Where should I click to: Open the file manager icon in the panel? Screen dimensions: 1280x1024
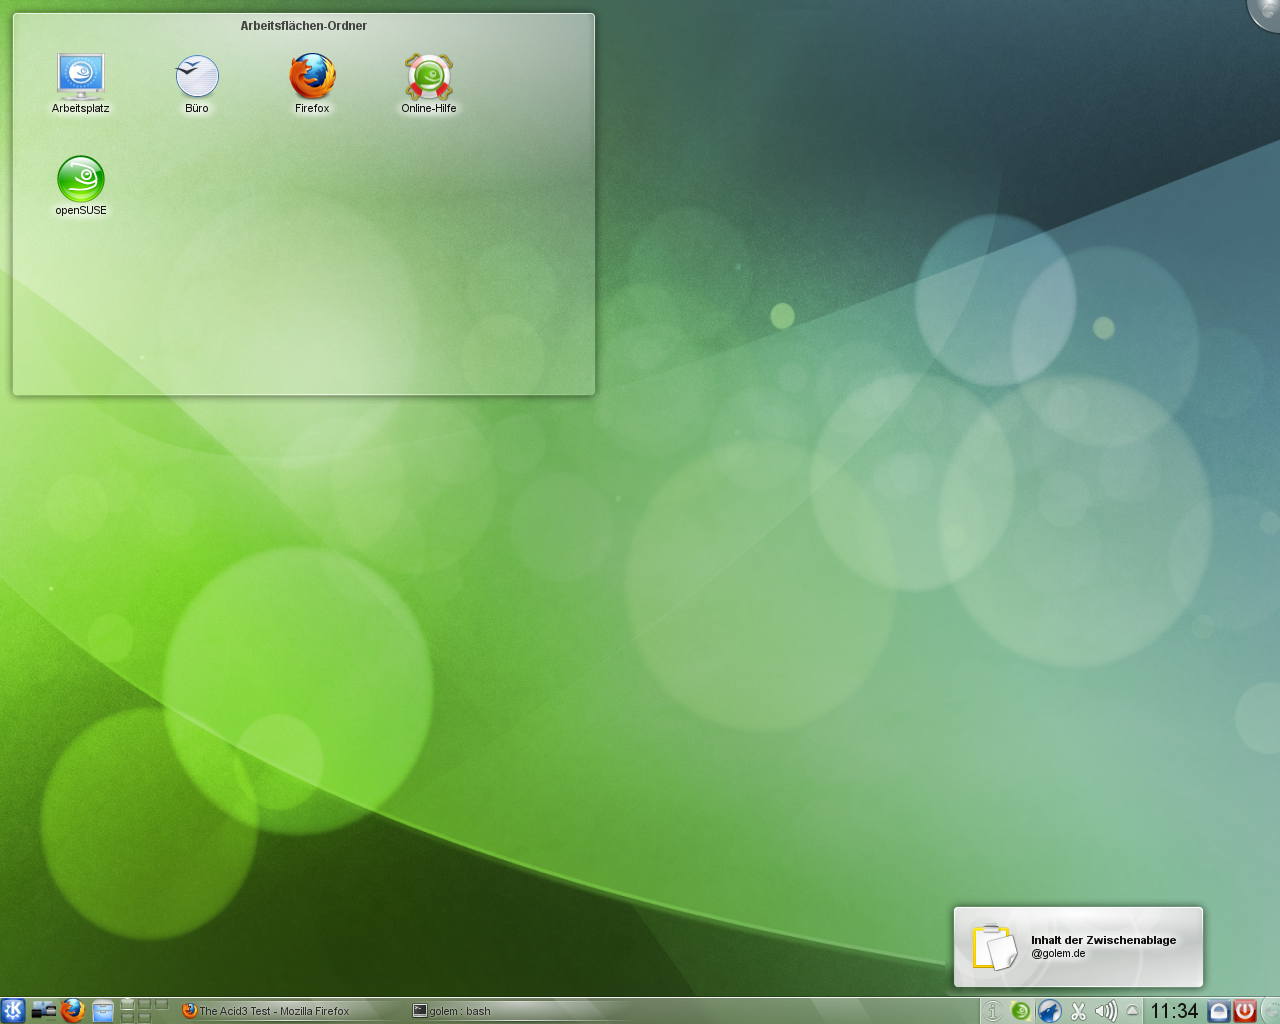pos(103,1010)
